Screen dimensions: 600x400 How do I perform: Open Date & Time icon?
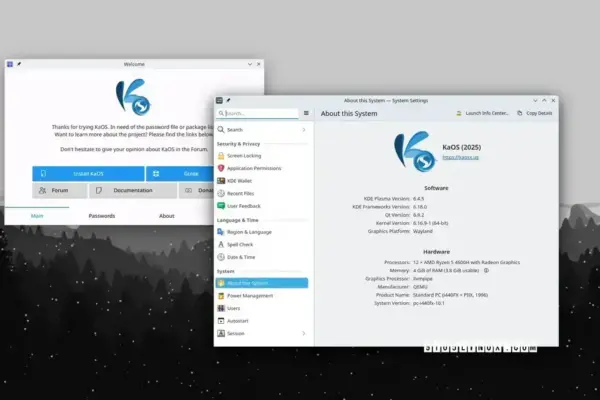tap(221, 257)
